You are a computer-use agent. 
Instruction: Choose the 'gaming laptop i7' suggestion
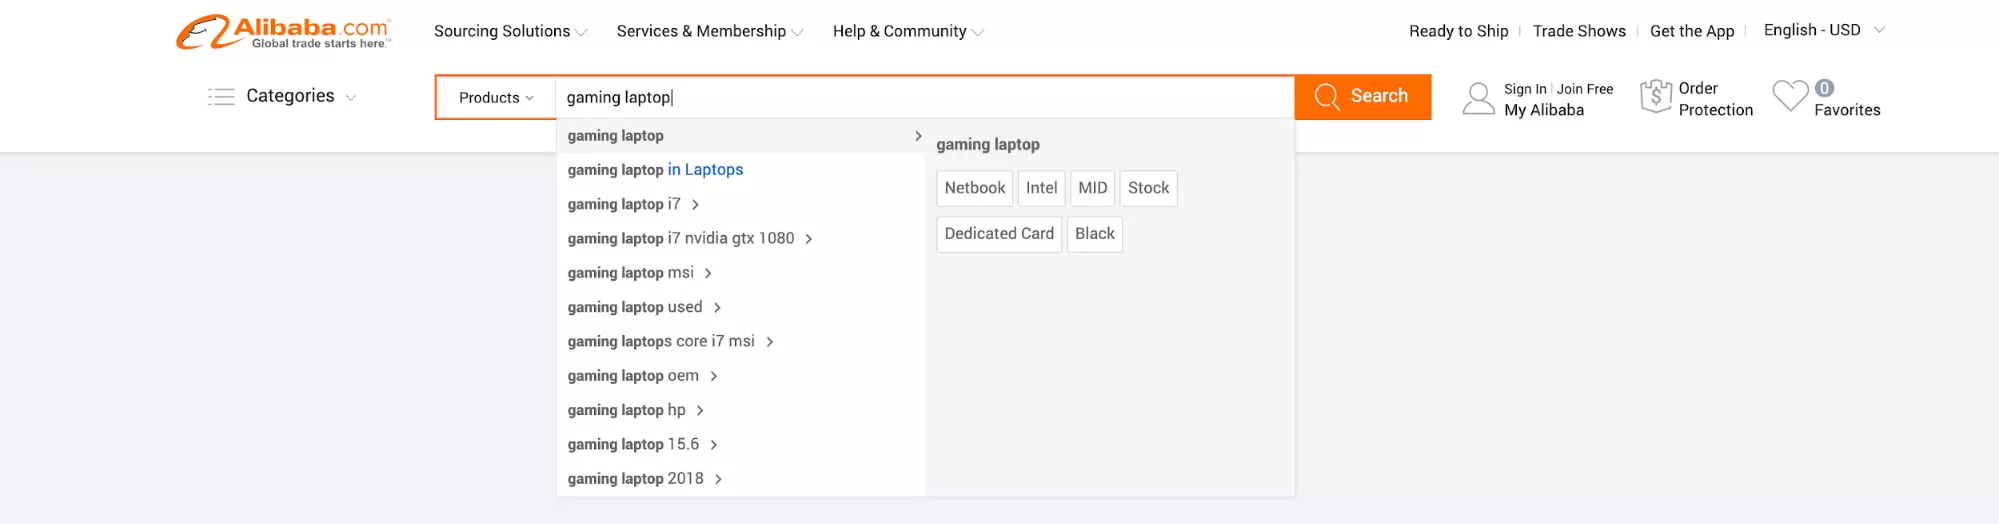pyautogui.click(x=741, y=204)
